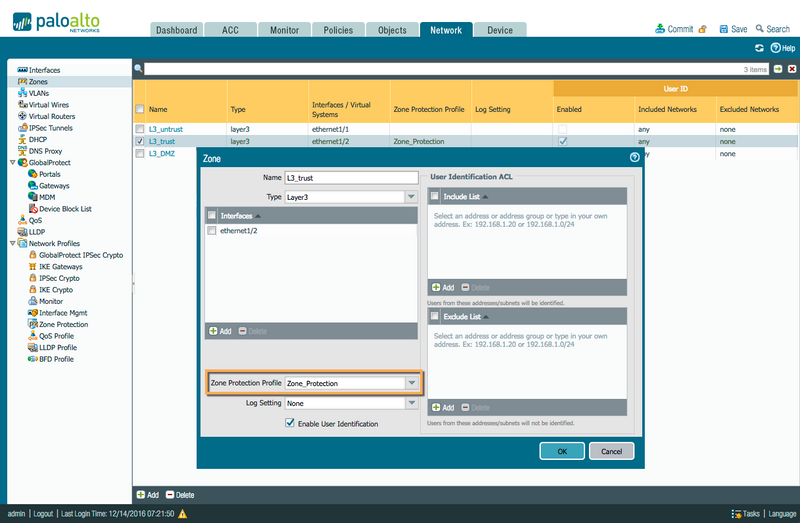Click the warning triangle in status bar
Viewport: 800px width, 523px height.
(x=182, y=514)
